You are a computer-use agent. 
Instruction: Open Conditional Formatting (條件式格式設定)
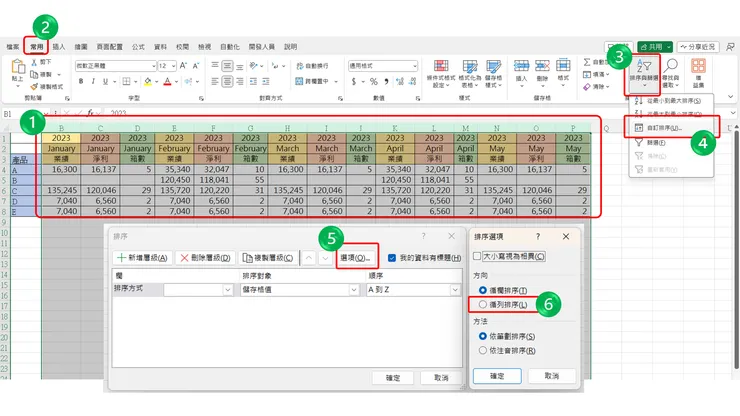[441, 74]
